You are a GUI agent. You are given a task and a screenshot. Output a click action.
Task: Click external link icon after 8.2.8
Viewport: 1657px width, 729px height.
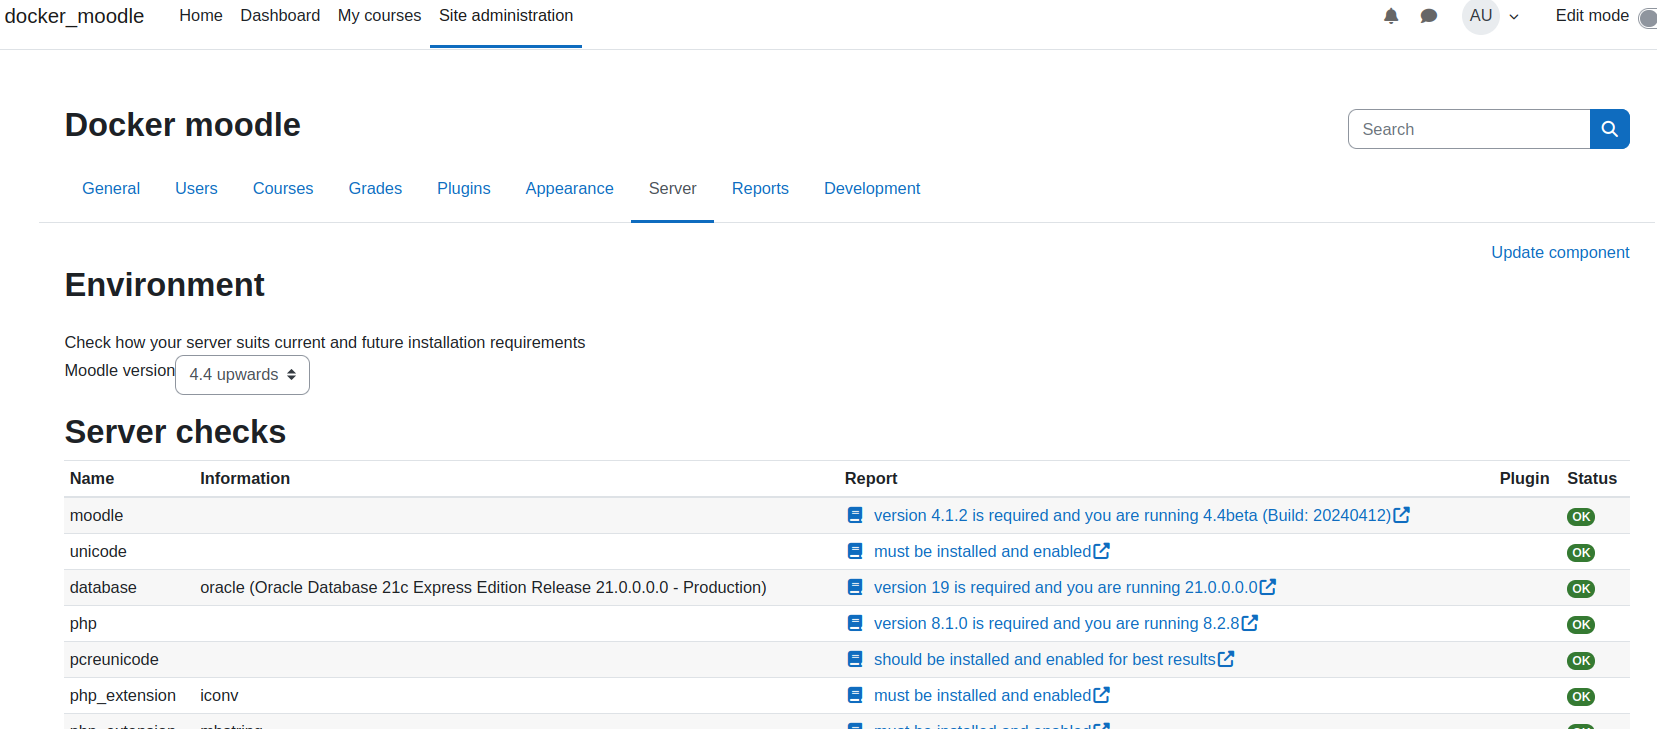pyautogui.click(x=1250, y=623)
